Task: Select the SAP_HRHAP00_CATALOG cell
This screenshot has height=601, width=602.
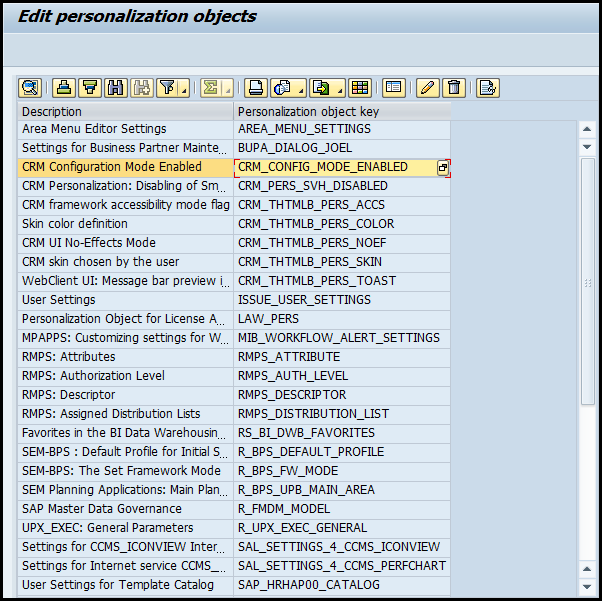Action: pyautogui.click(x=342, y=585)
